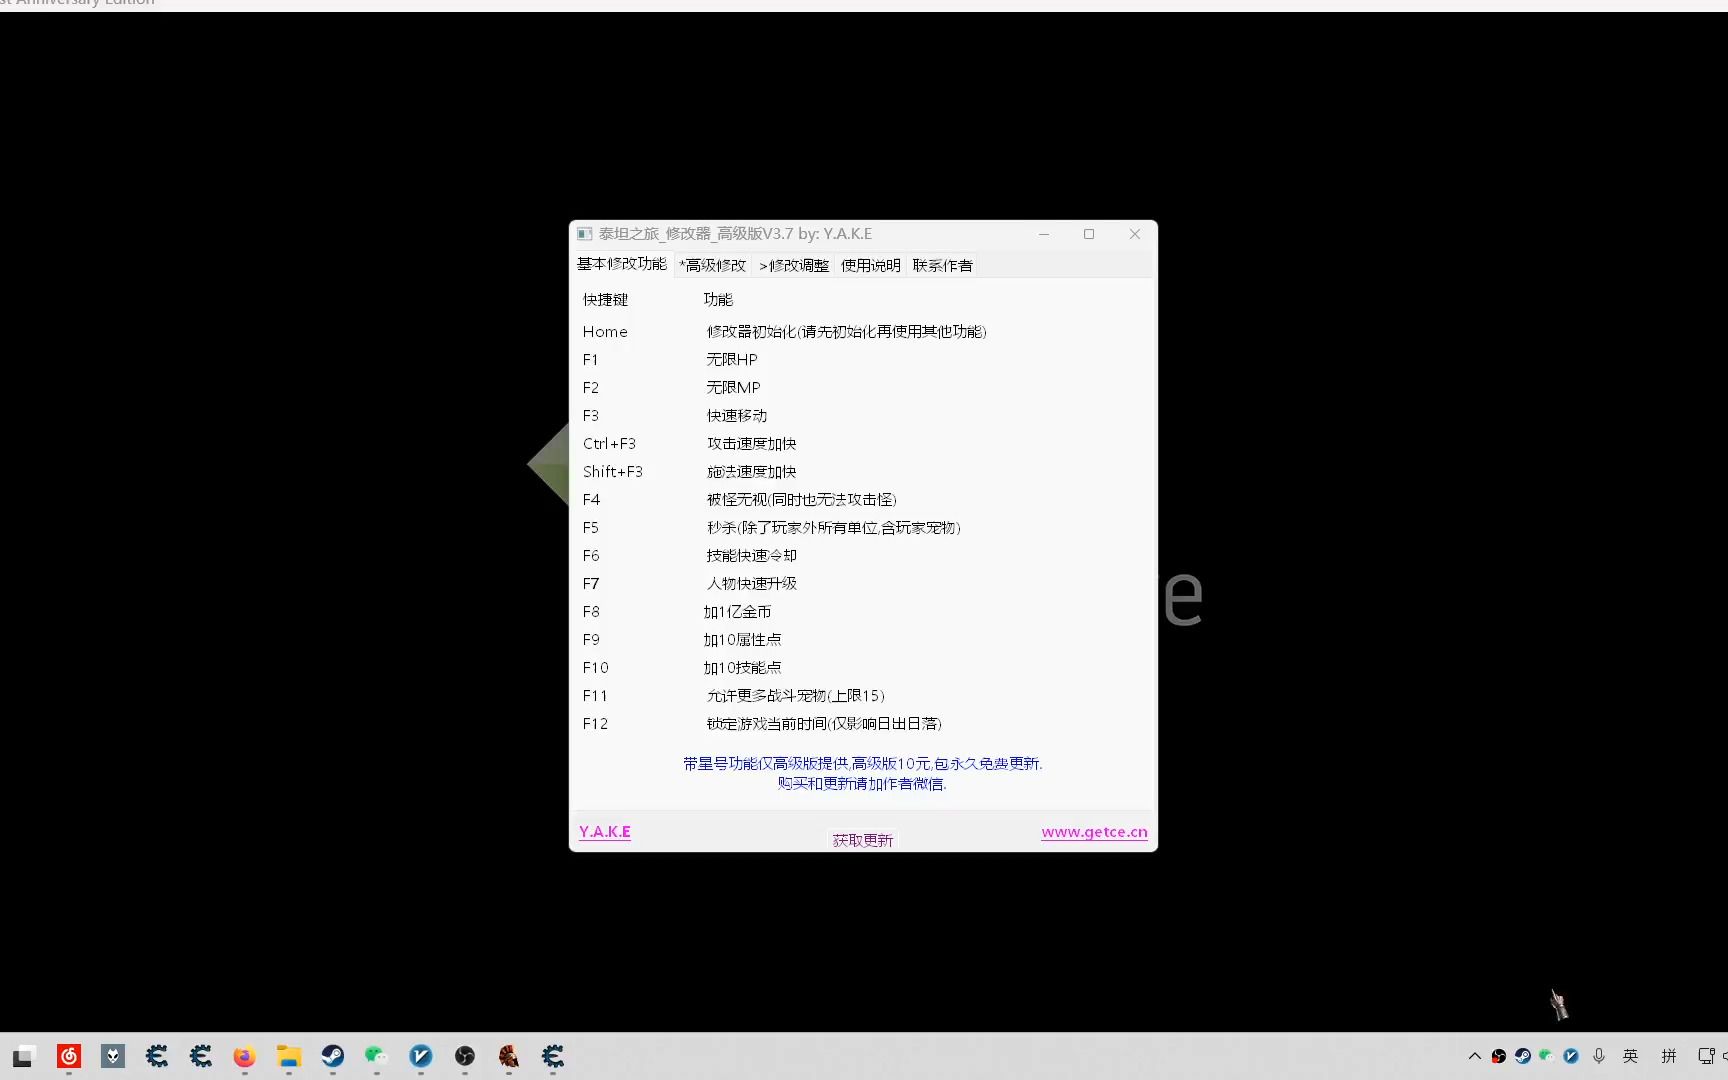Click the Cheat Engine icon next to Firefox
Image resolution: width=1728 pixels, height=1080 pixels.
(201, 1056)
